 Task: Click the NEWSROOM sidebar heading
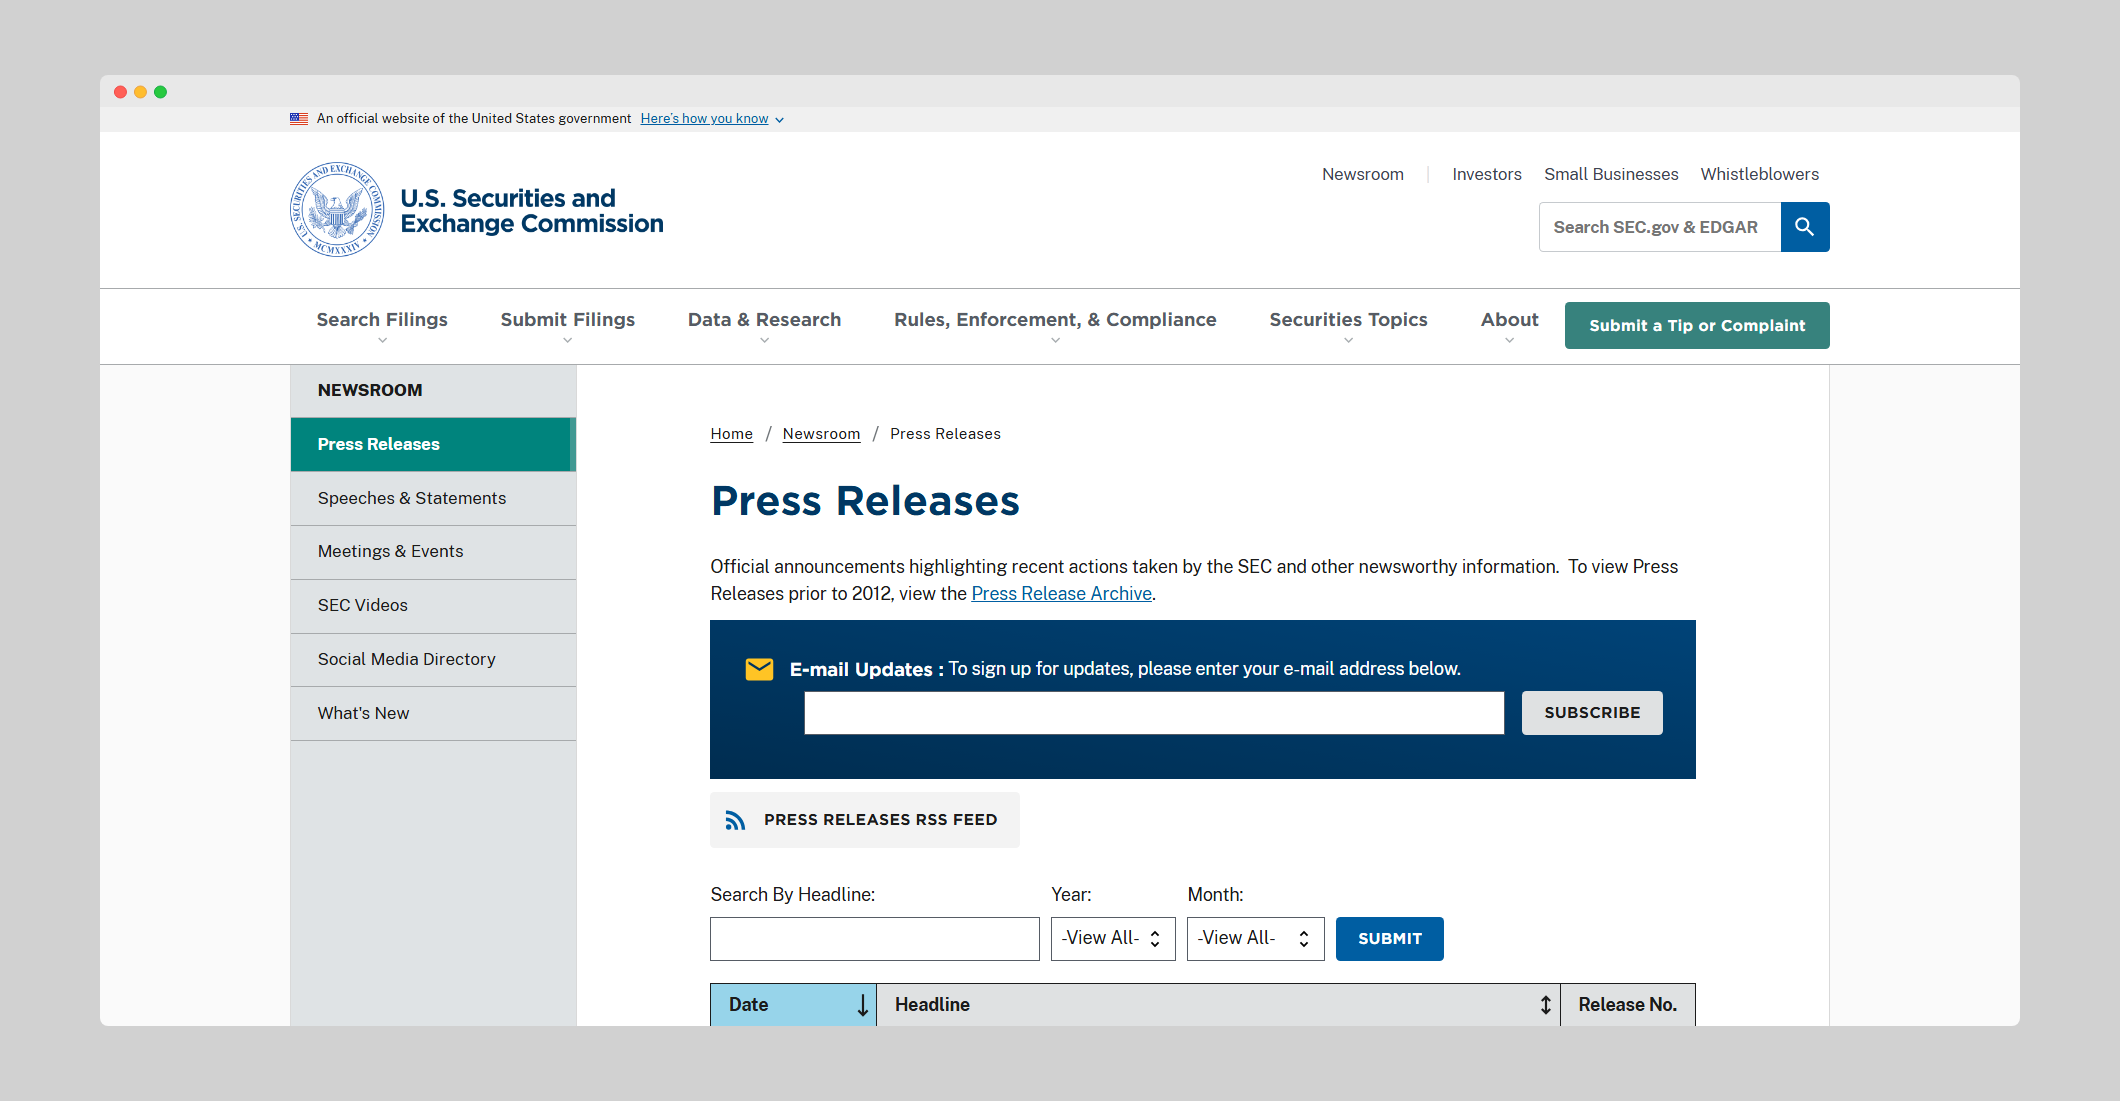(x=370, y=390)
